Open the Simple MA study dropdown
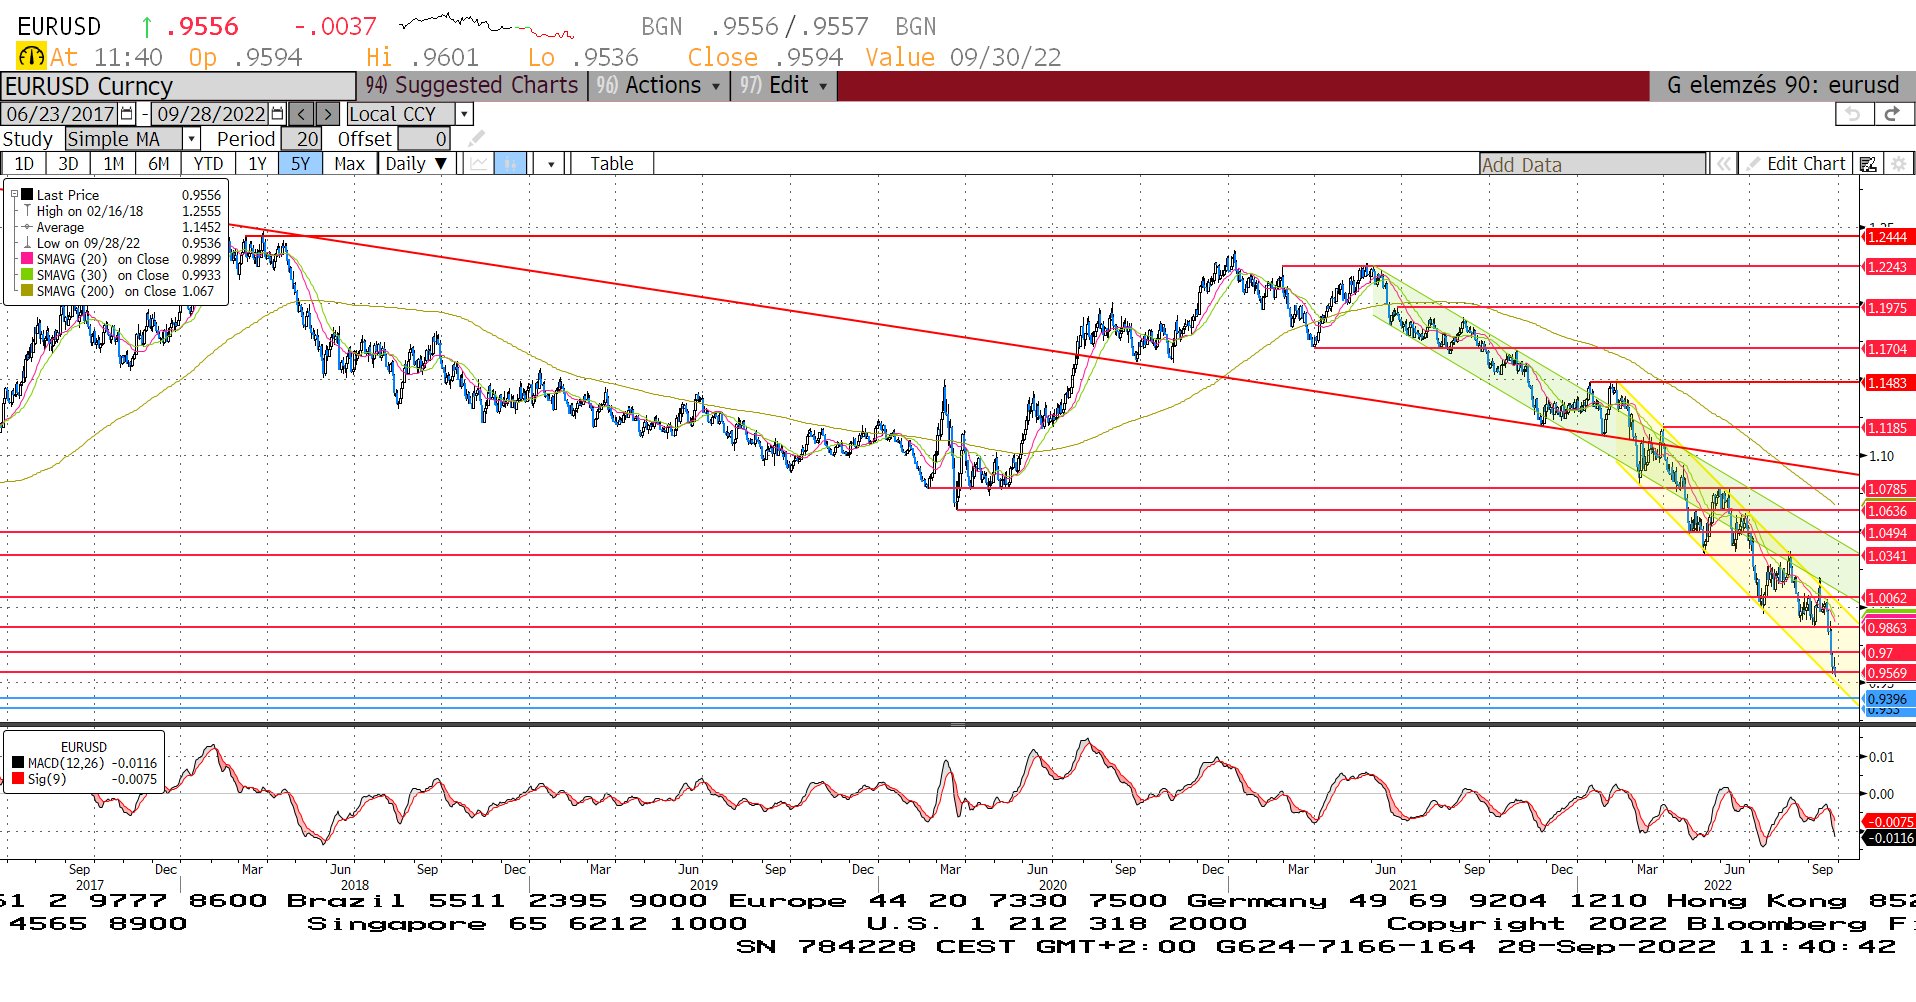 point(191,139)
